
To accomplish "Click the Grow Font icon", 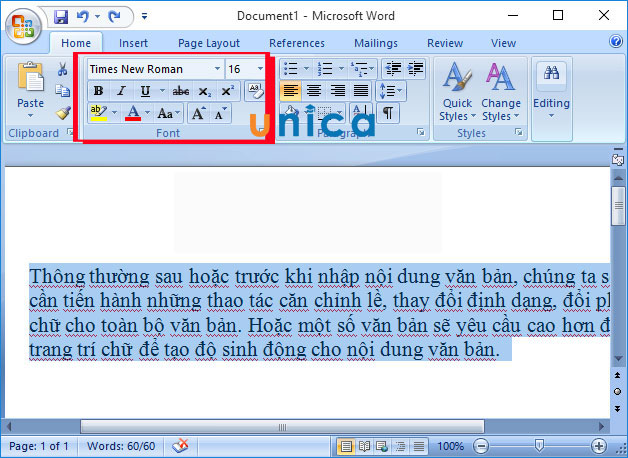I will (198, 114).
